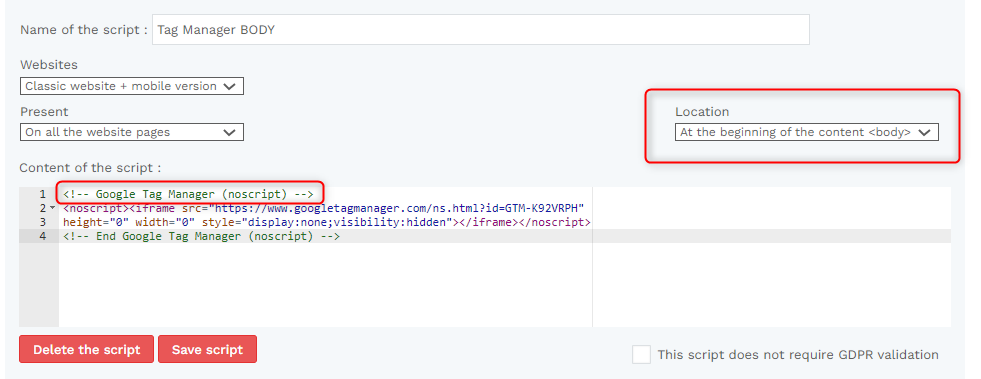Click line number 3 in the gutter
The image size is (981, 379).
pyautogui.click(x=43, y=222)
